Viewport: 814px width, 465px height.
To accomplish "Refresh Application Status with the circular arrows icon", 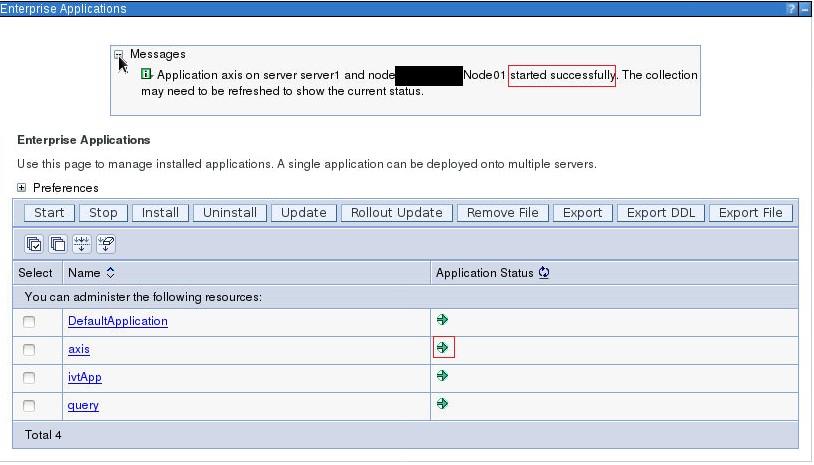I will (x=544, y=272).
